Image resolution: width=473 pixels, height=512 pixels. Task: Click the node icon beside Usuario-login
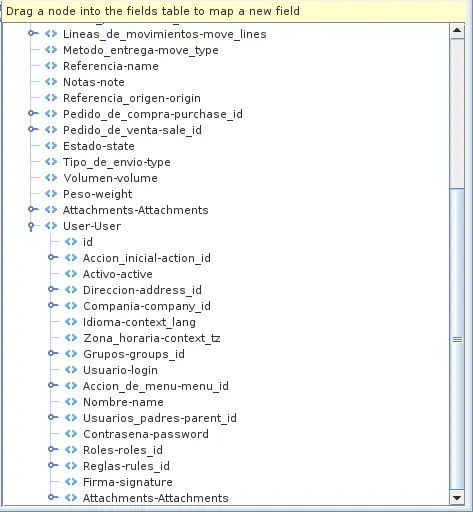click(71, 370)
